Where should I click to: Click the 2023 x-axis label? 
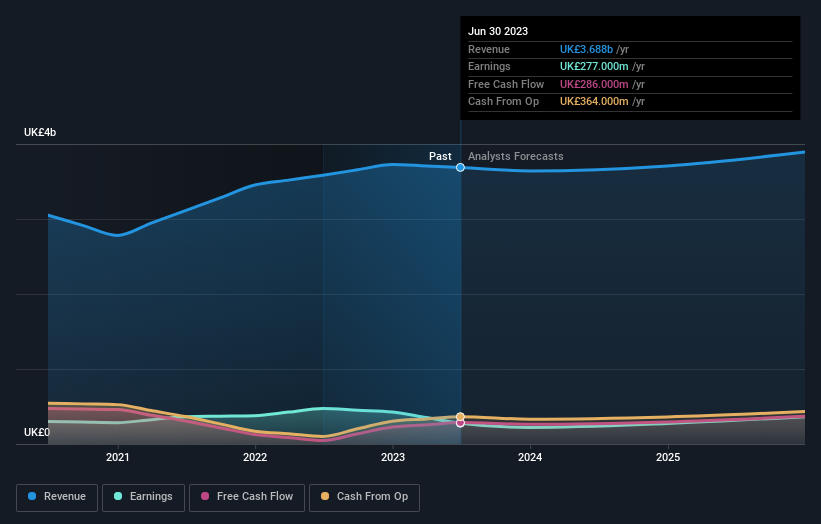coord(393,458)
